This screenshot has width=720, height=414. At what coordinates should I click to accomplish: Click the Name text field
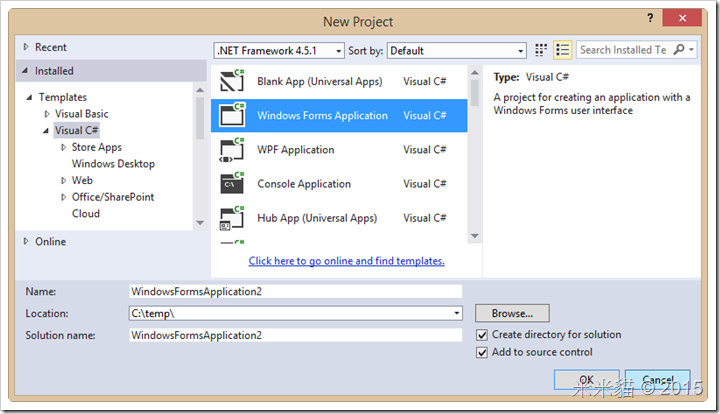[295, 291]
